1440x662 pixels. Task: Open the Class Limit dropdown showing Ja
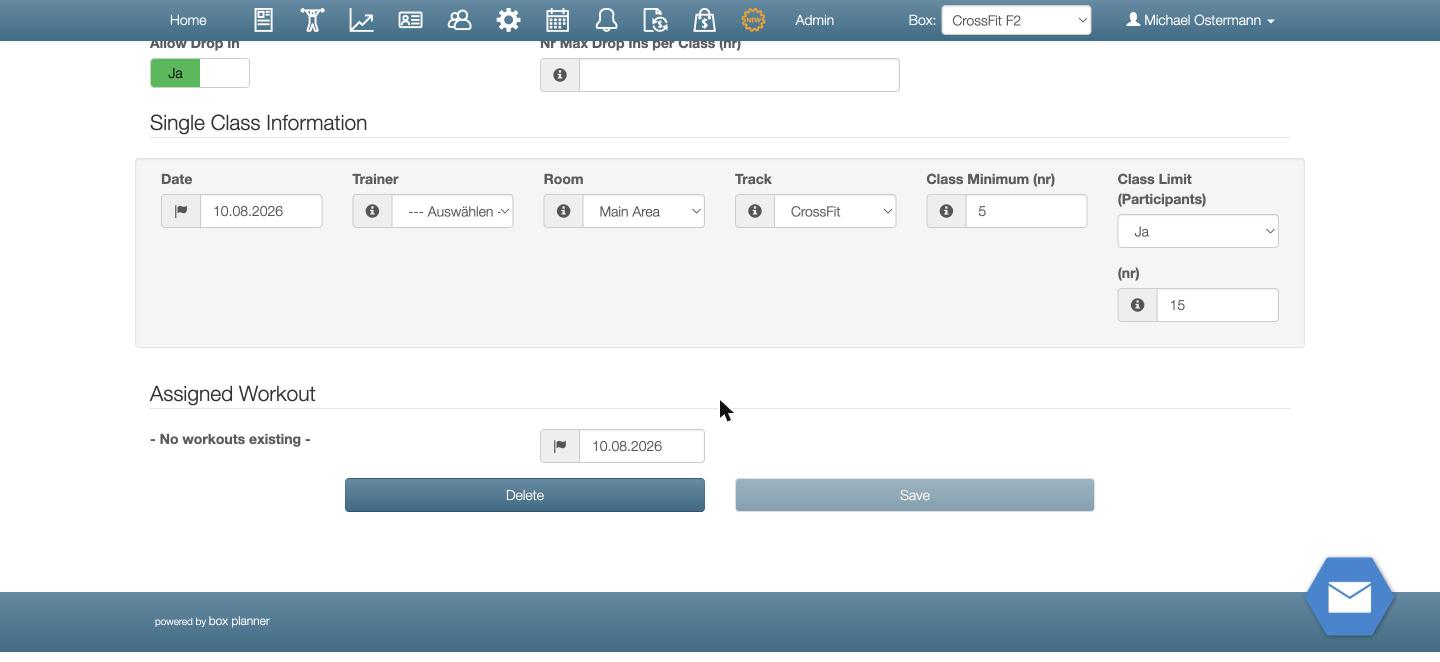[x=1198, y=231]
